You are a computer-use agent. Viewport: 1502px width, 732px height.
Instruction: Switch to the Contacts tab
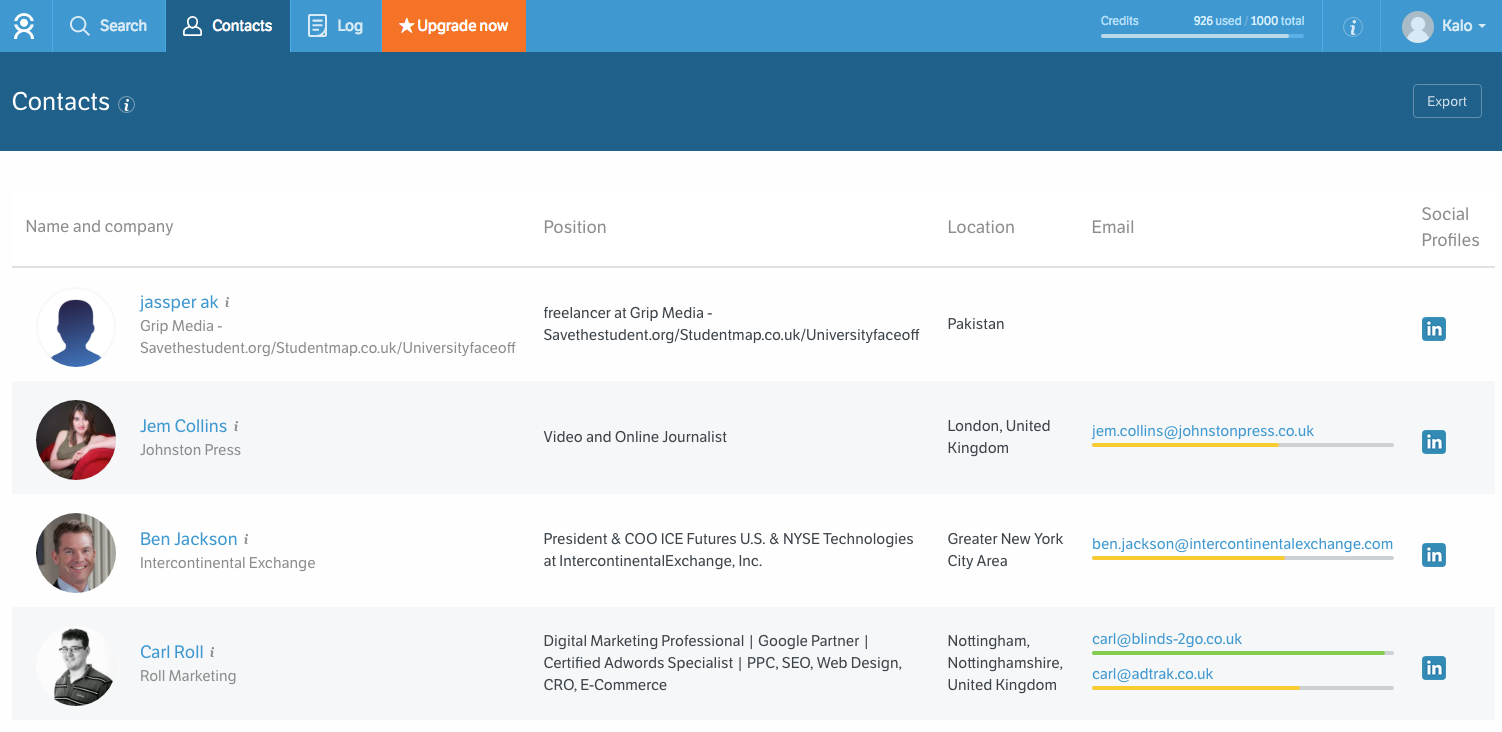tap(228, 26)
